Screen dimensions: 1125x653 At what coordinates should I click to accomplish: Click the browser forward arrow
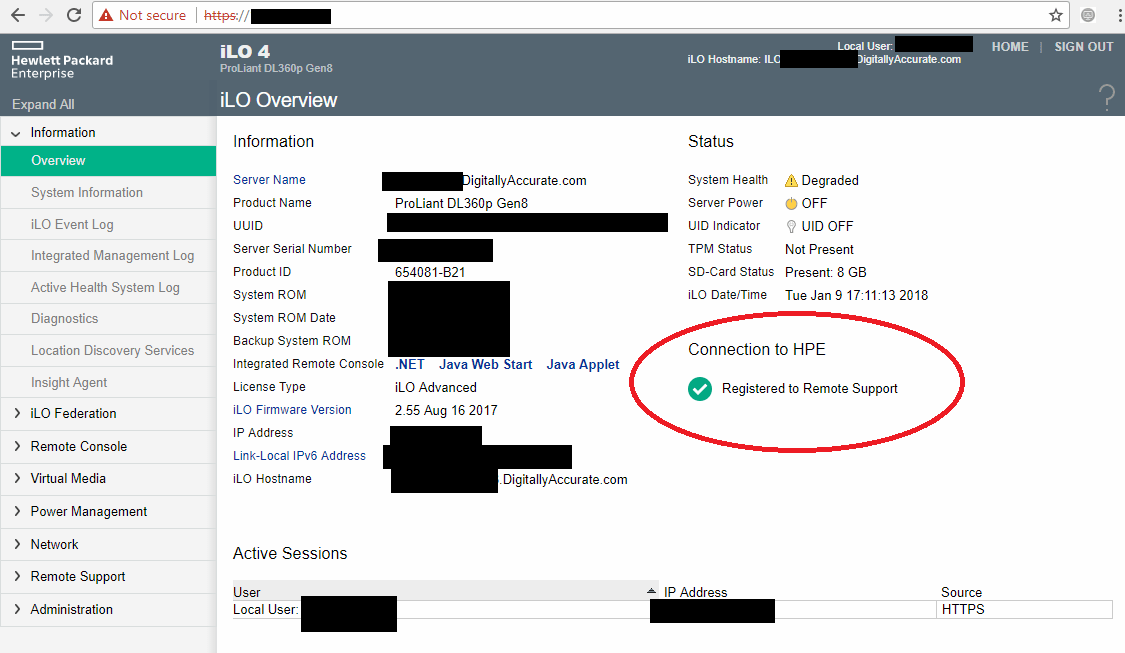[46, 15]
